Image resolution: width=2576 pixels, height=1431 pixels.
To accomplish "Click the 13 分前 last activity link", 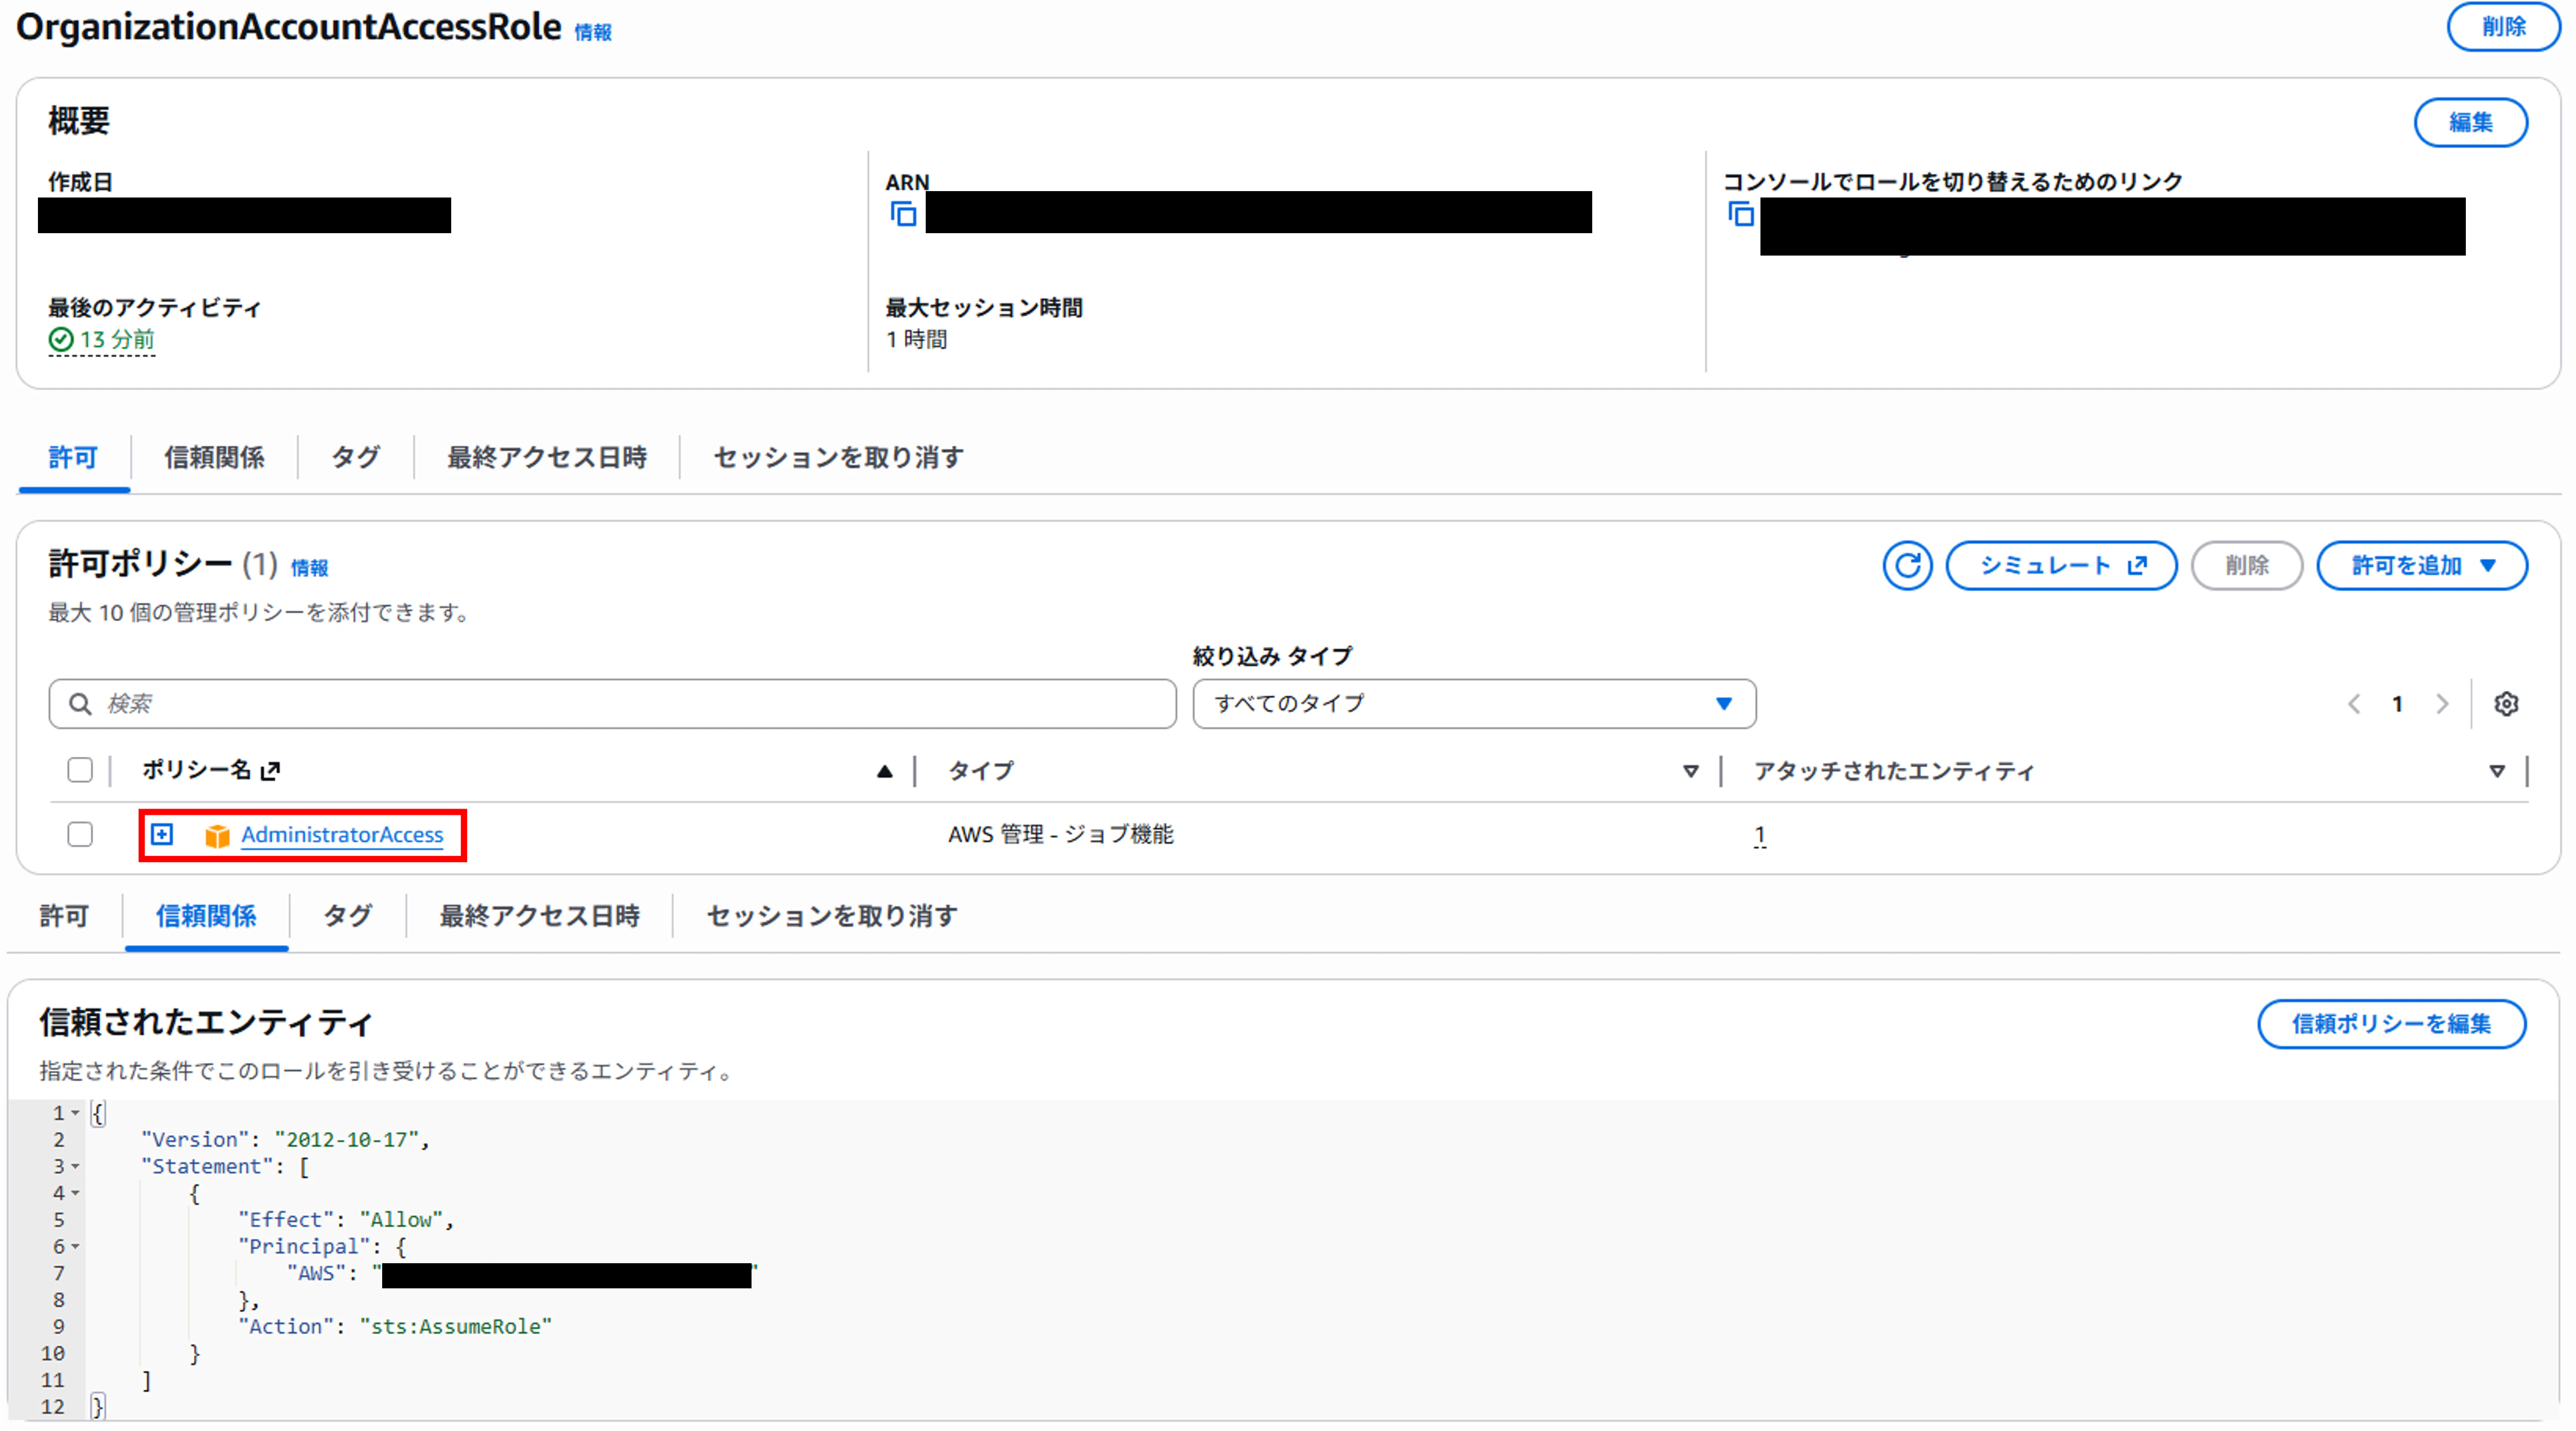I will pyautogui.click(x=117, y=340).
